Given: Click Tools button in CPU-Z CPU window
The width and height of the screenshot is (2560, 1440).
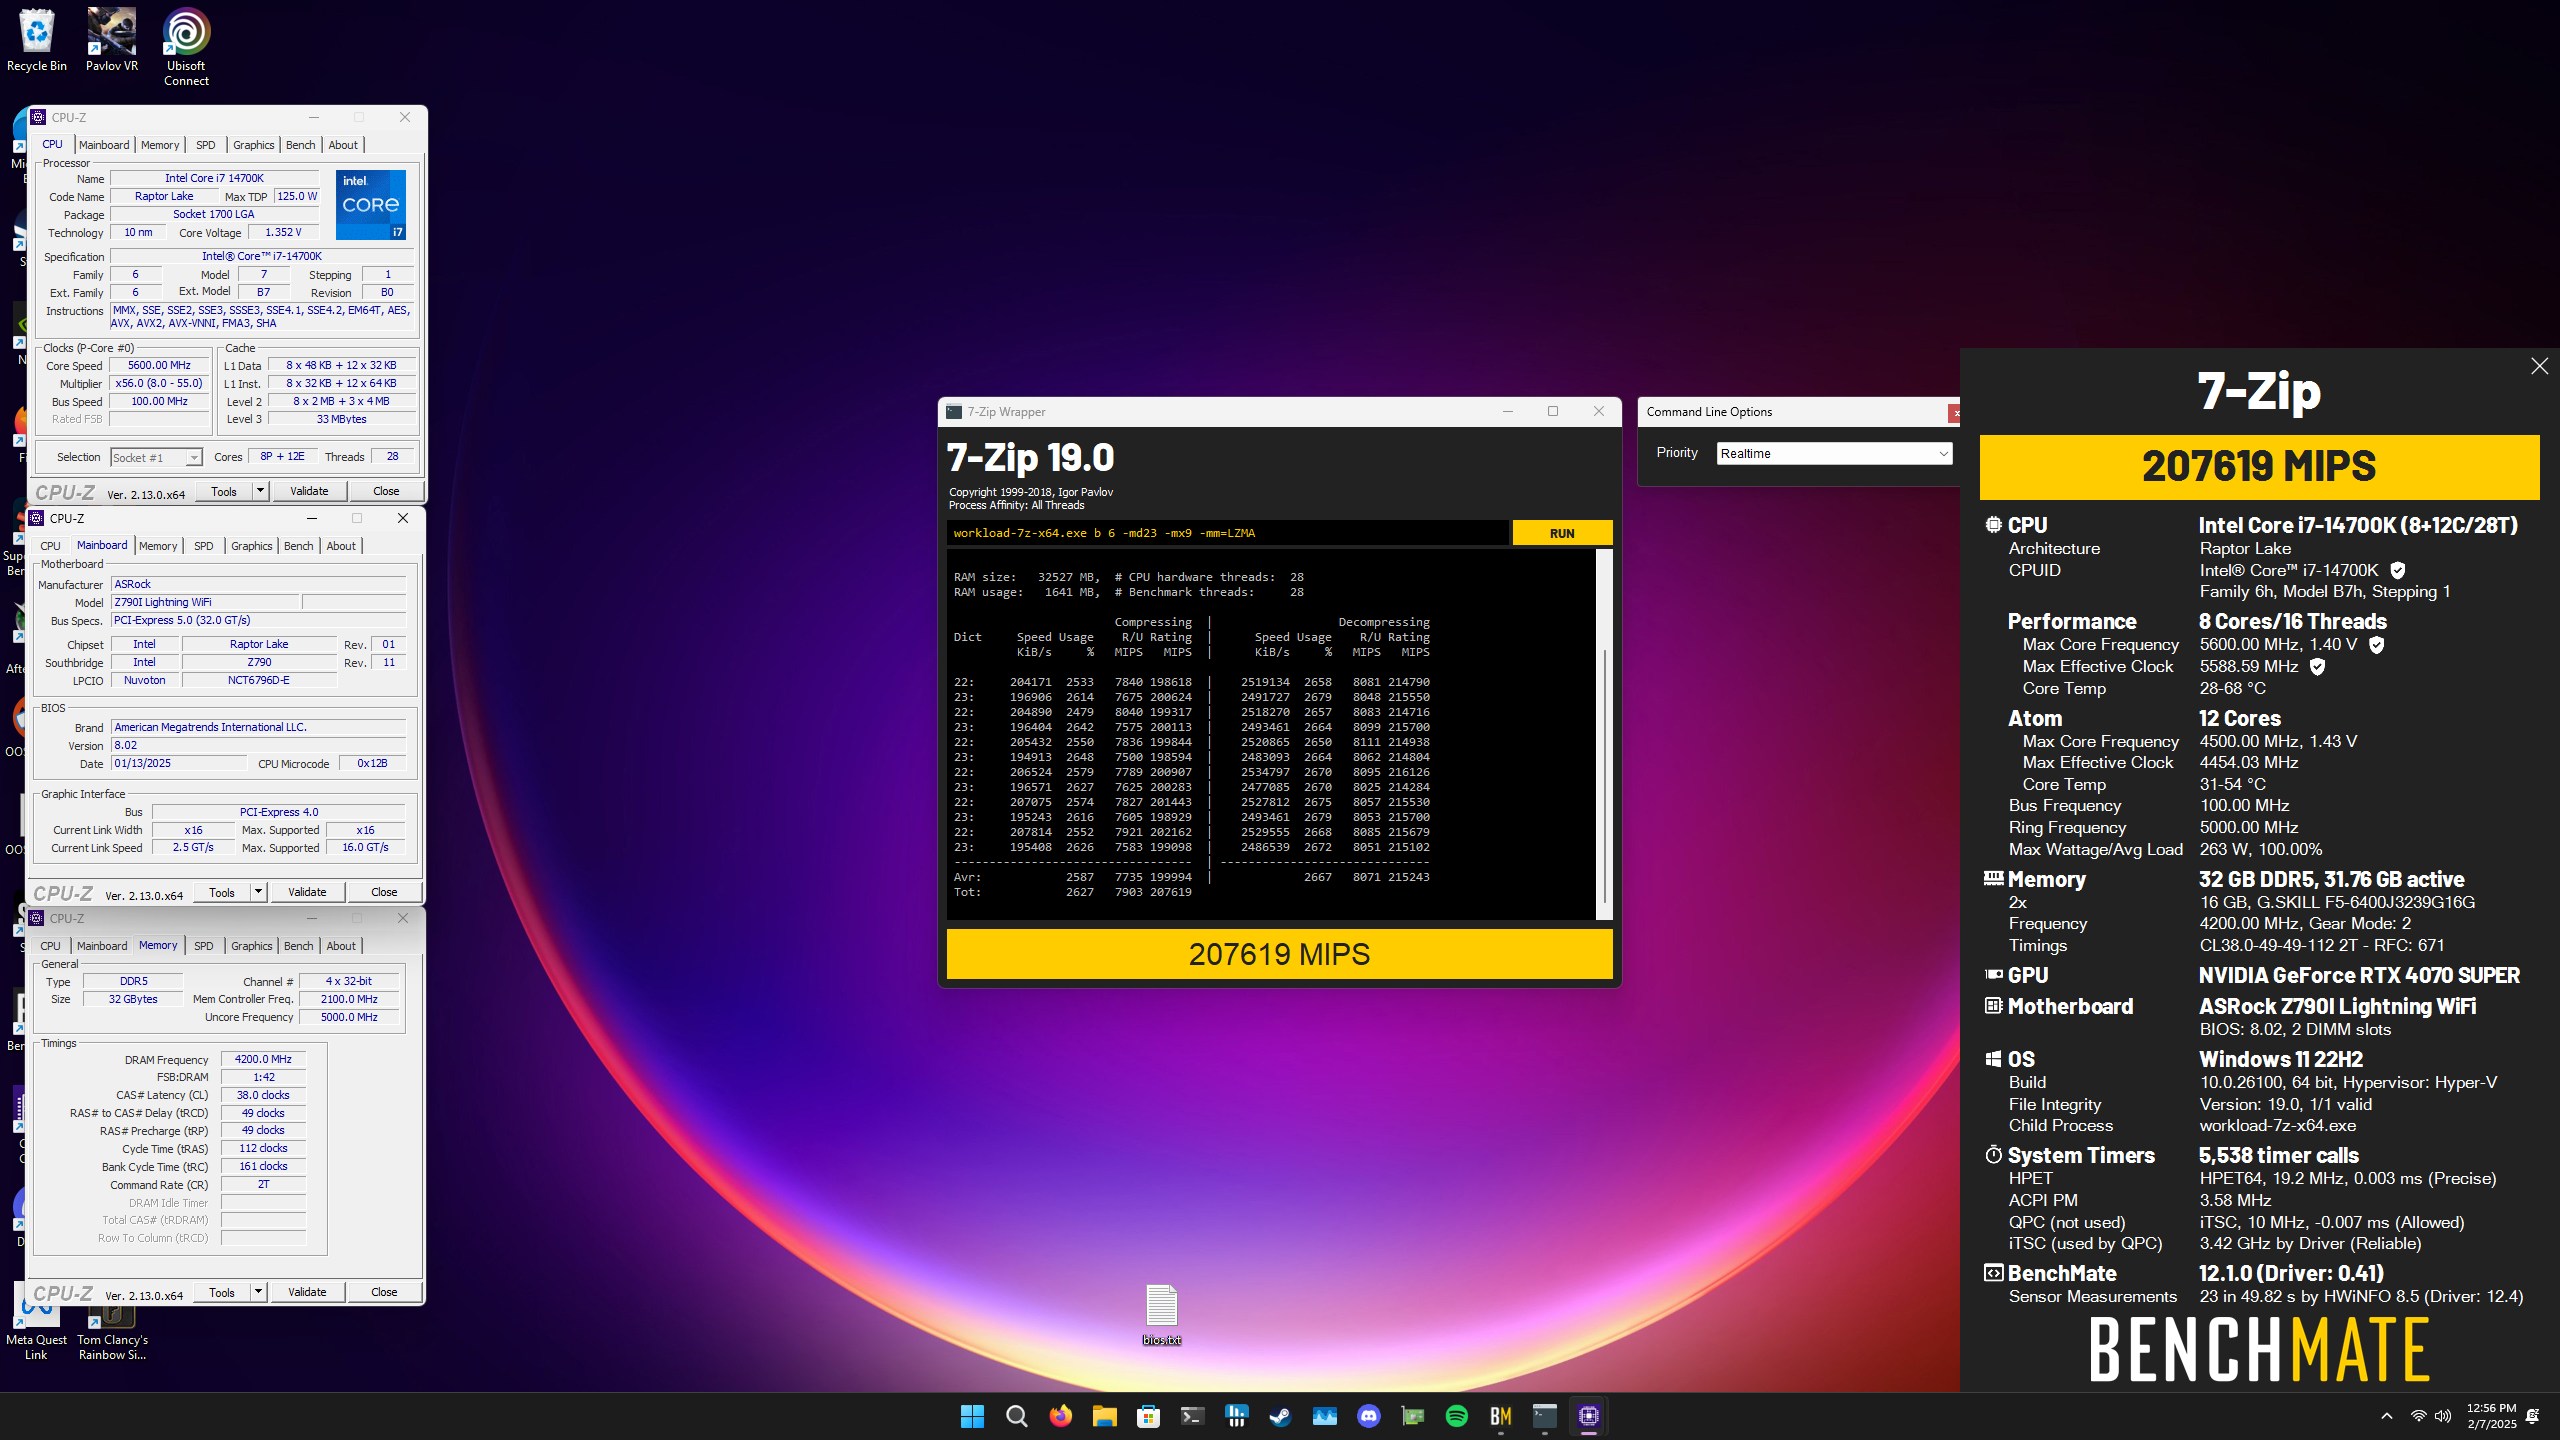Looking at the screenshot, I should tap(224, 491).
